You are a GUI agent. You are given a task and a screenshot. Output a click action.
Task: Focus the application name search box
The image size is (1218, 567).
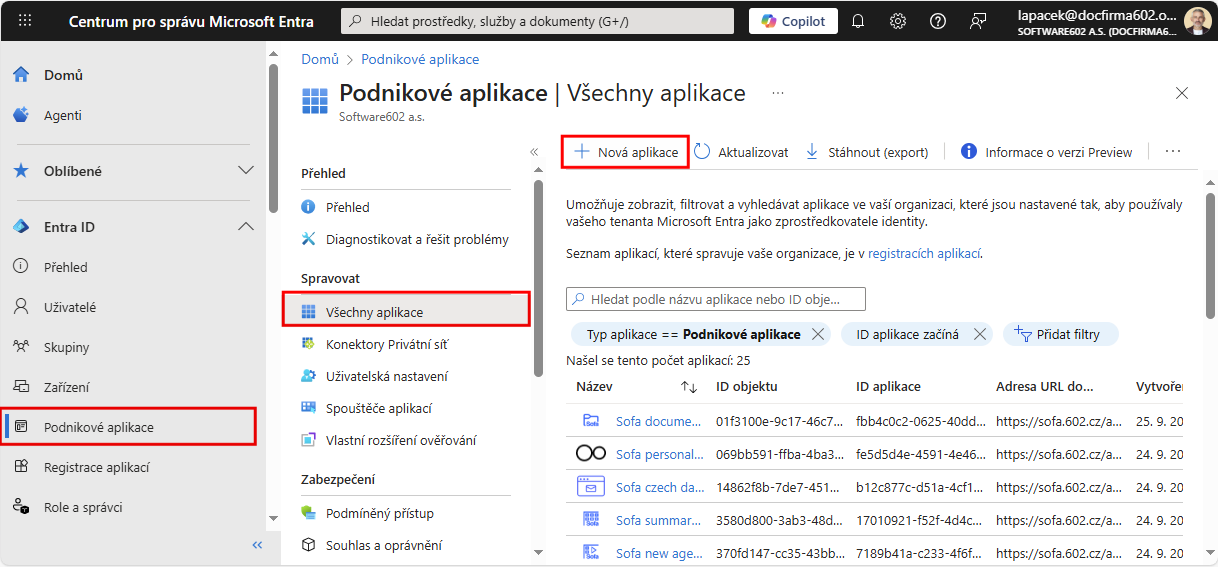click(x=716, y=298)
